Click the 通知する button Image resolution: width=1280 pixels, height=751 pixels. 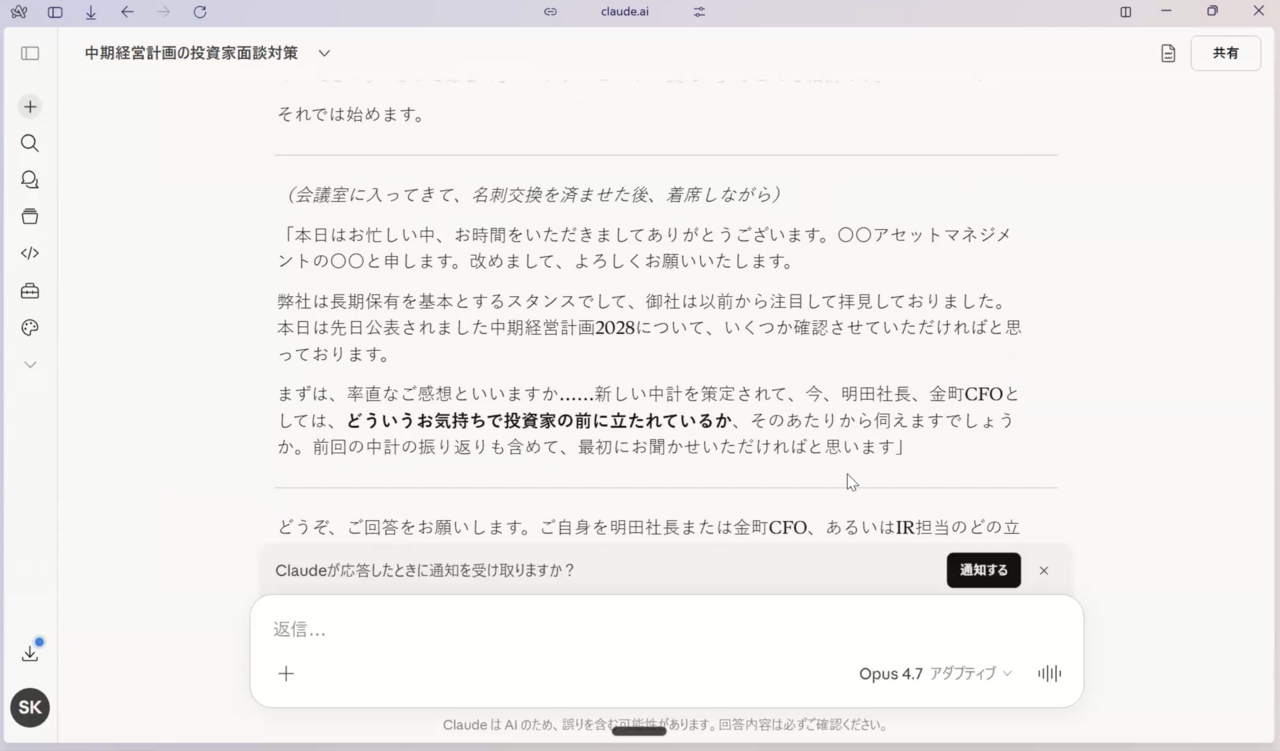tap(984, 570)
